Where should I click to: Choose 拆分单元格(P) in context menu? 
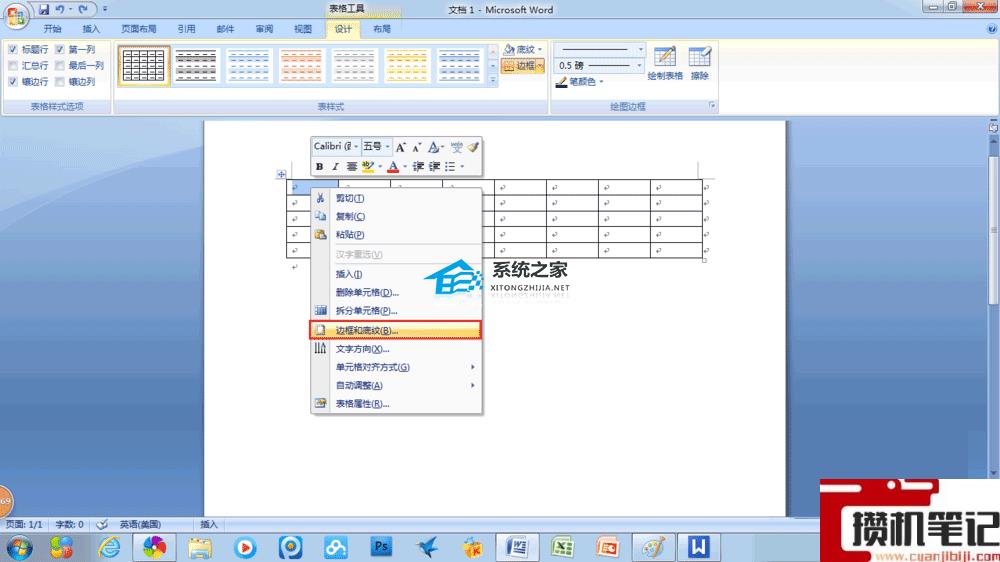tap(395, 311)
